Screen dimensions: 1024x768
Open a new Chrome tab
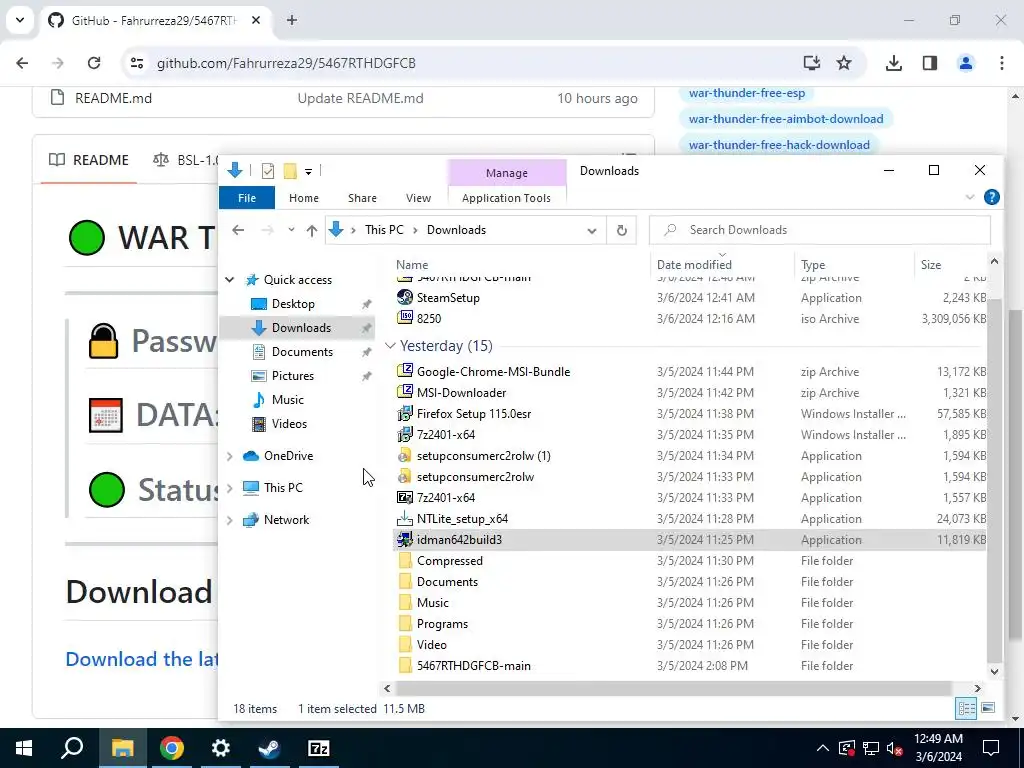(292, 20)
